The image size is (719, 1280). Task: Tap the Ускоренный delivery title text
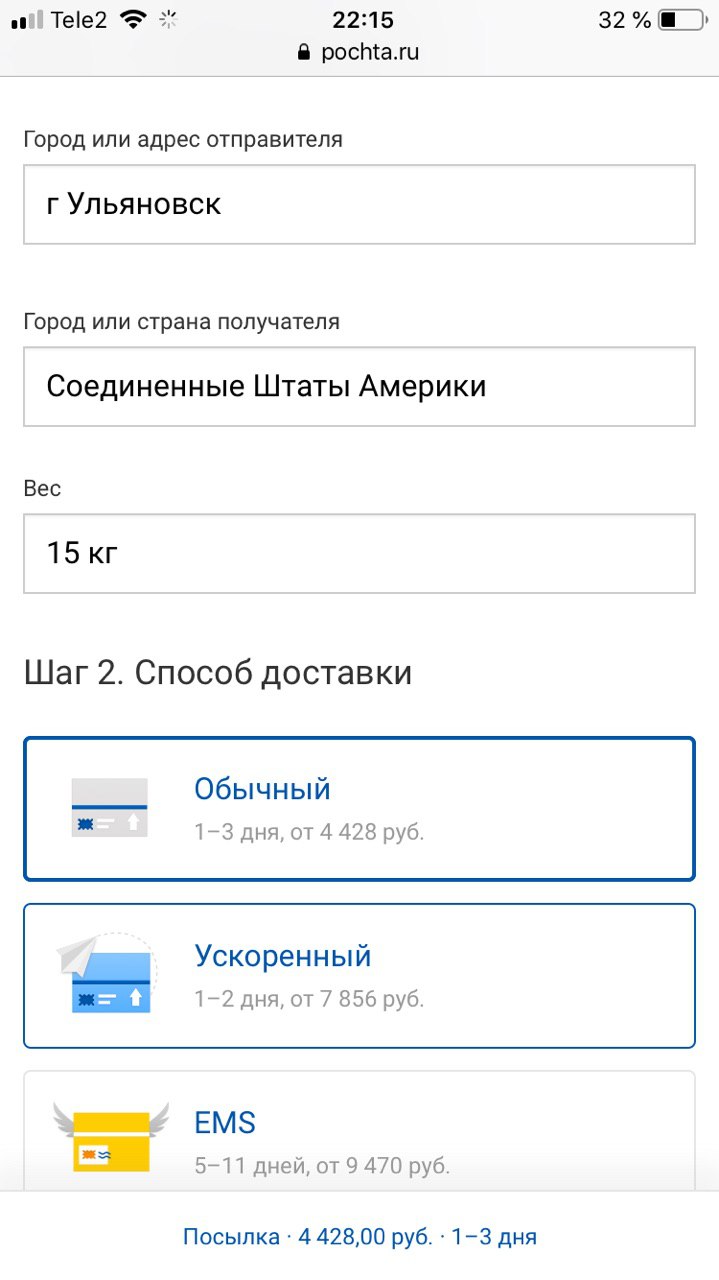click(282, 956)
